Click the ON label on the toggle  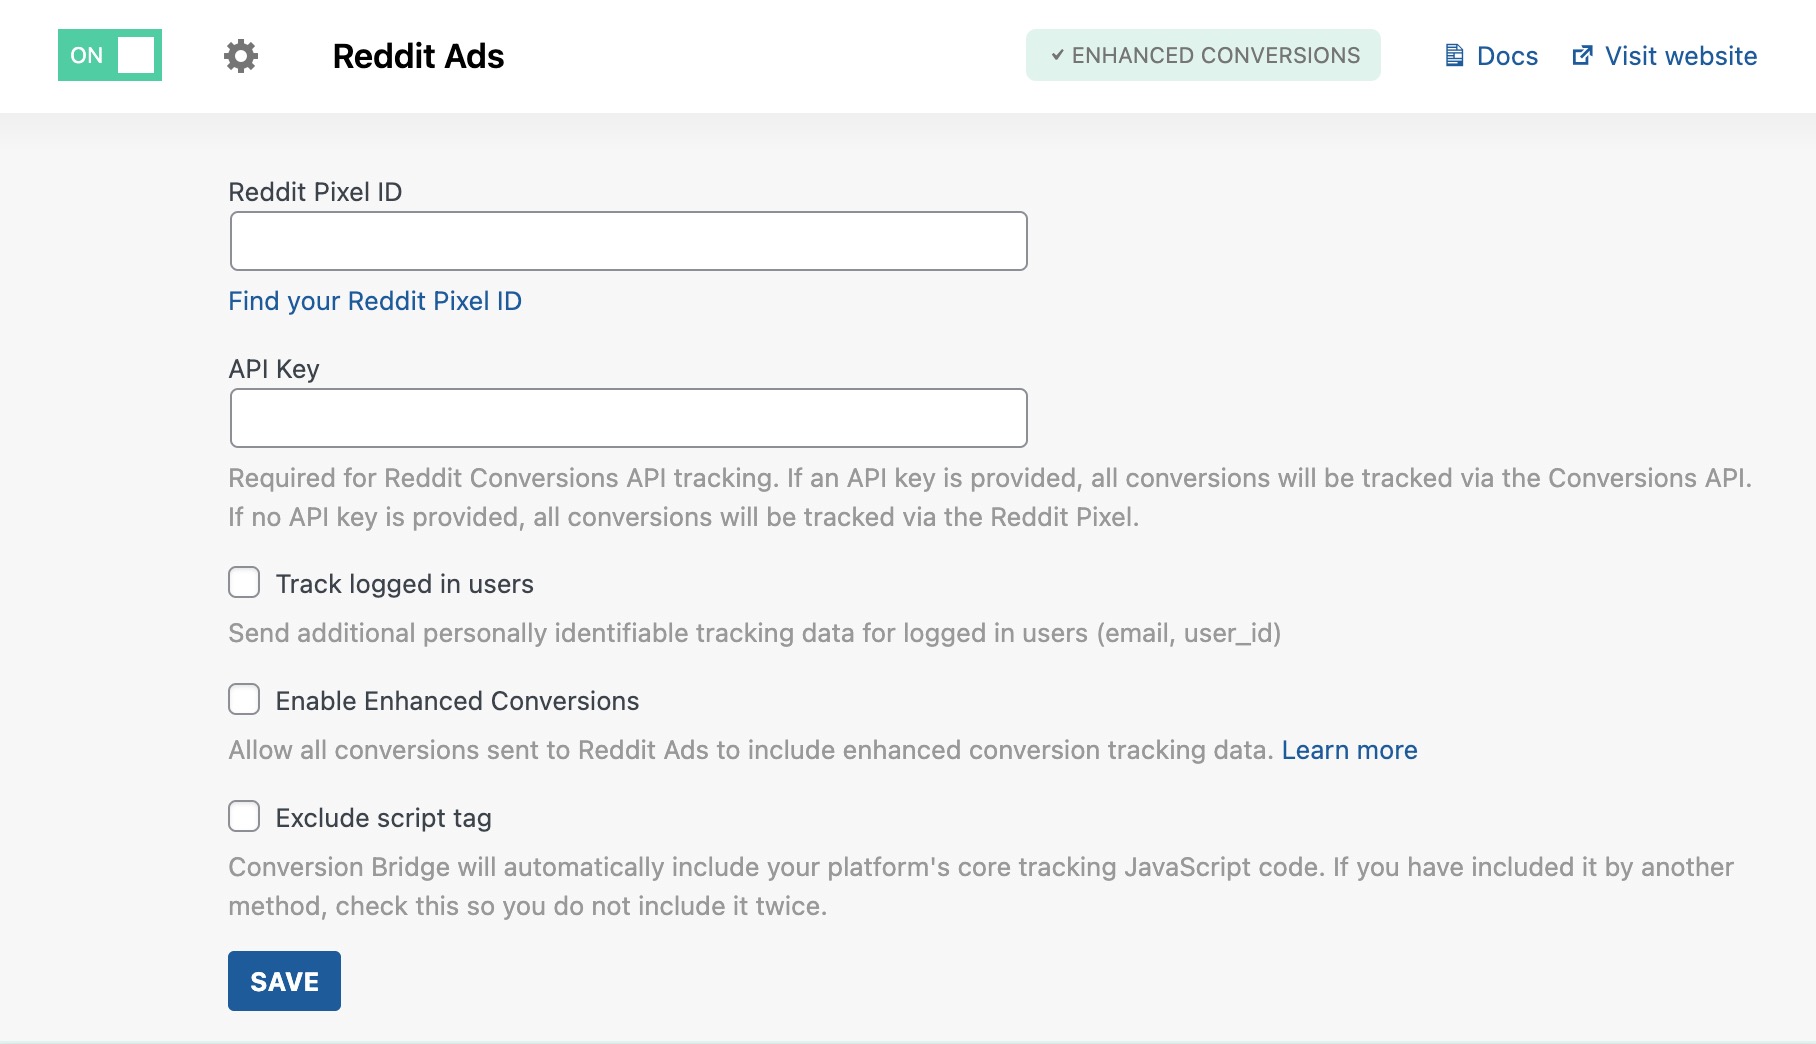click(x=85, y=55)
